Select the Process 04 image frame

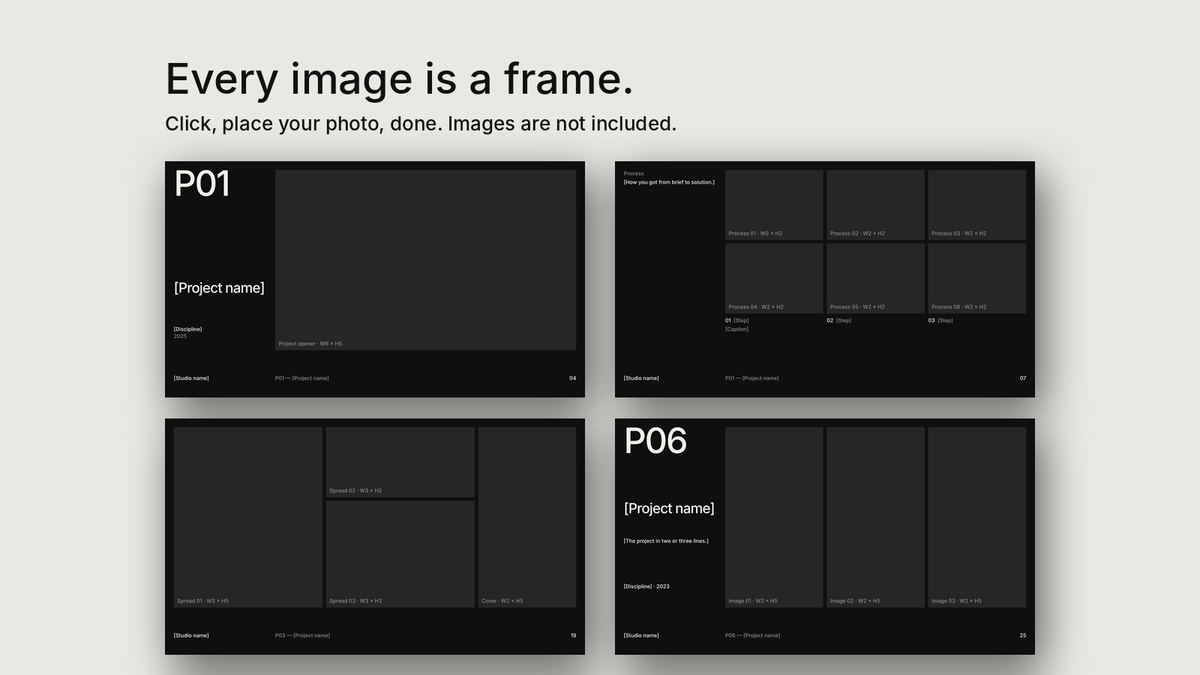pyautogui.click(x=774, y=279)
